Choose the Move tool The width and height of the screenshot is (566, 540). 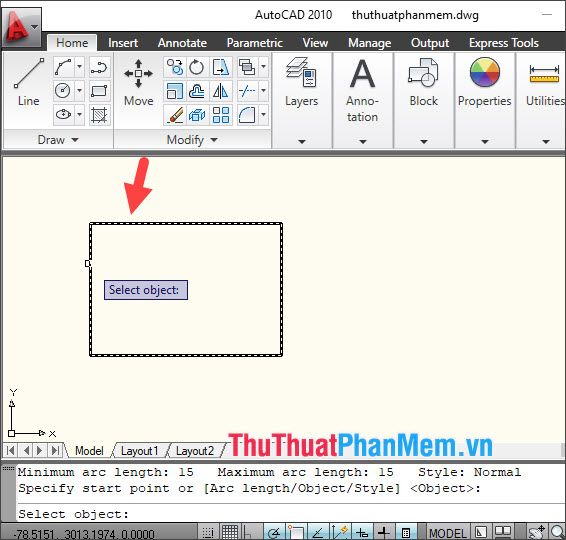click(139, 83)
